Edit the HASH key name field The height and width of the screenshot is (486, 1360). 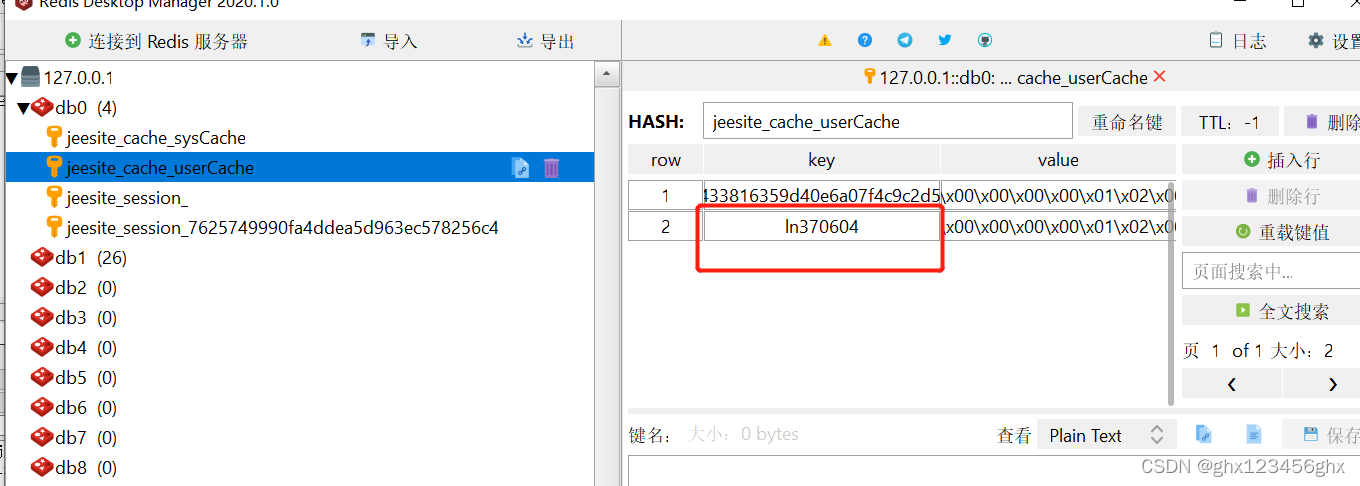888,122
